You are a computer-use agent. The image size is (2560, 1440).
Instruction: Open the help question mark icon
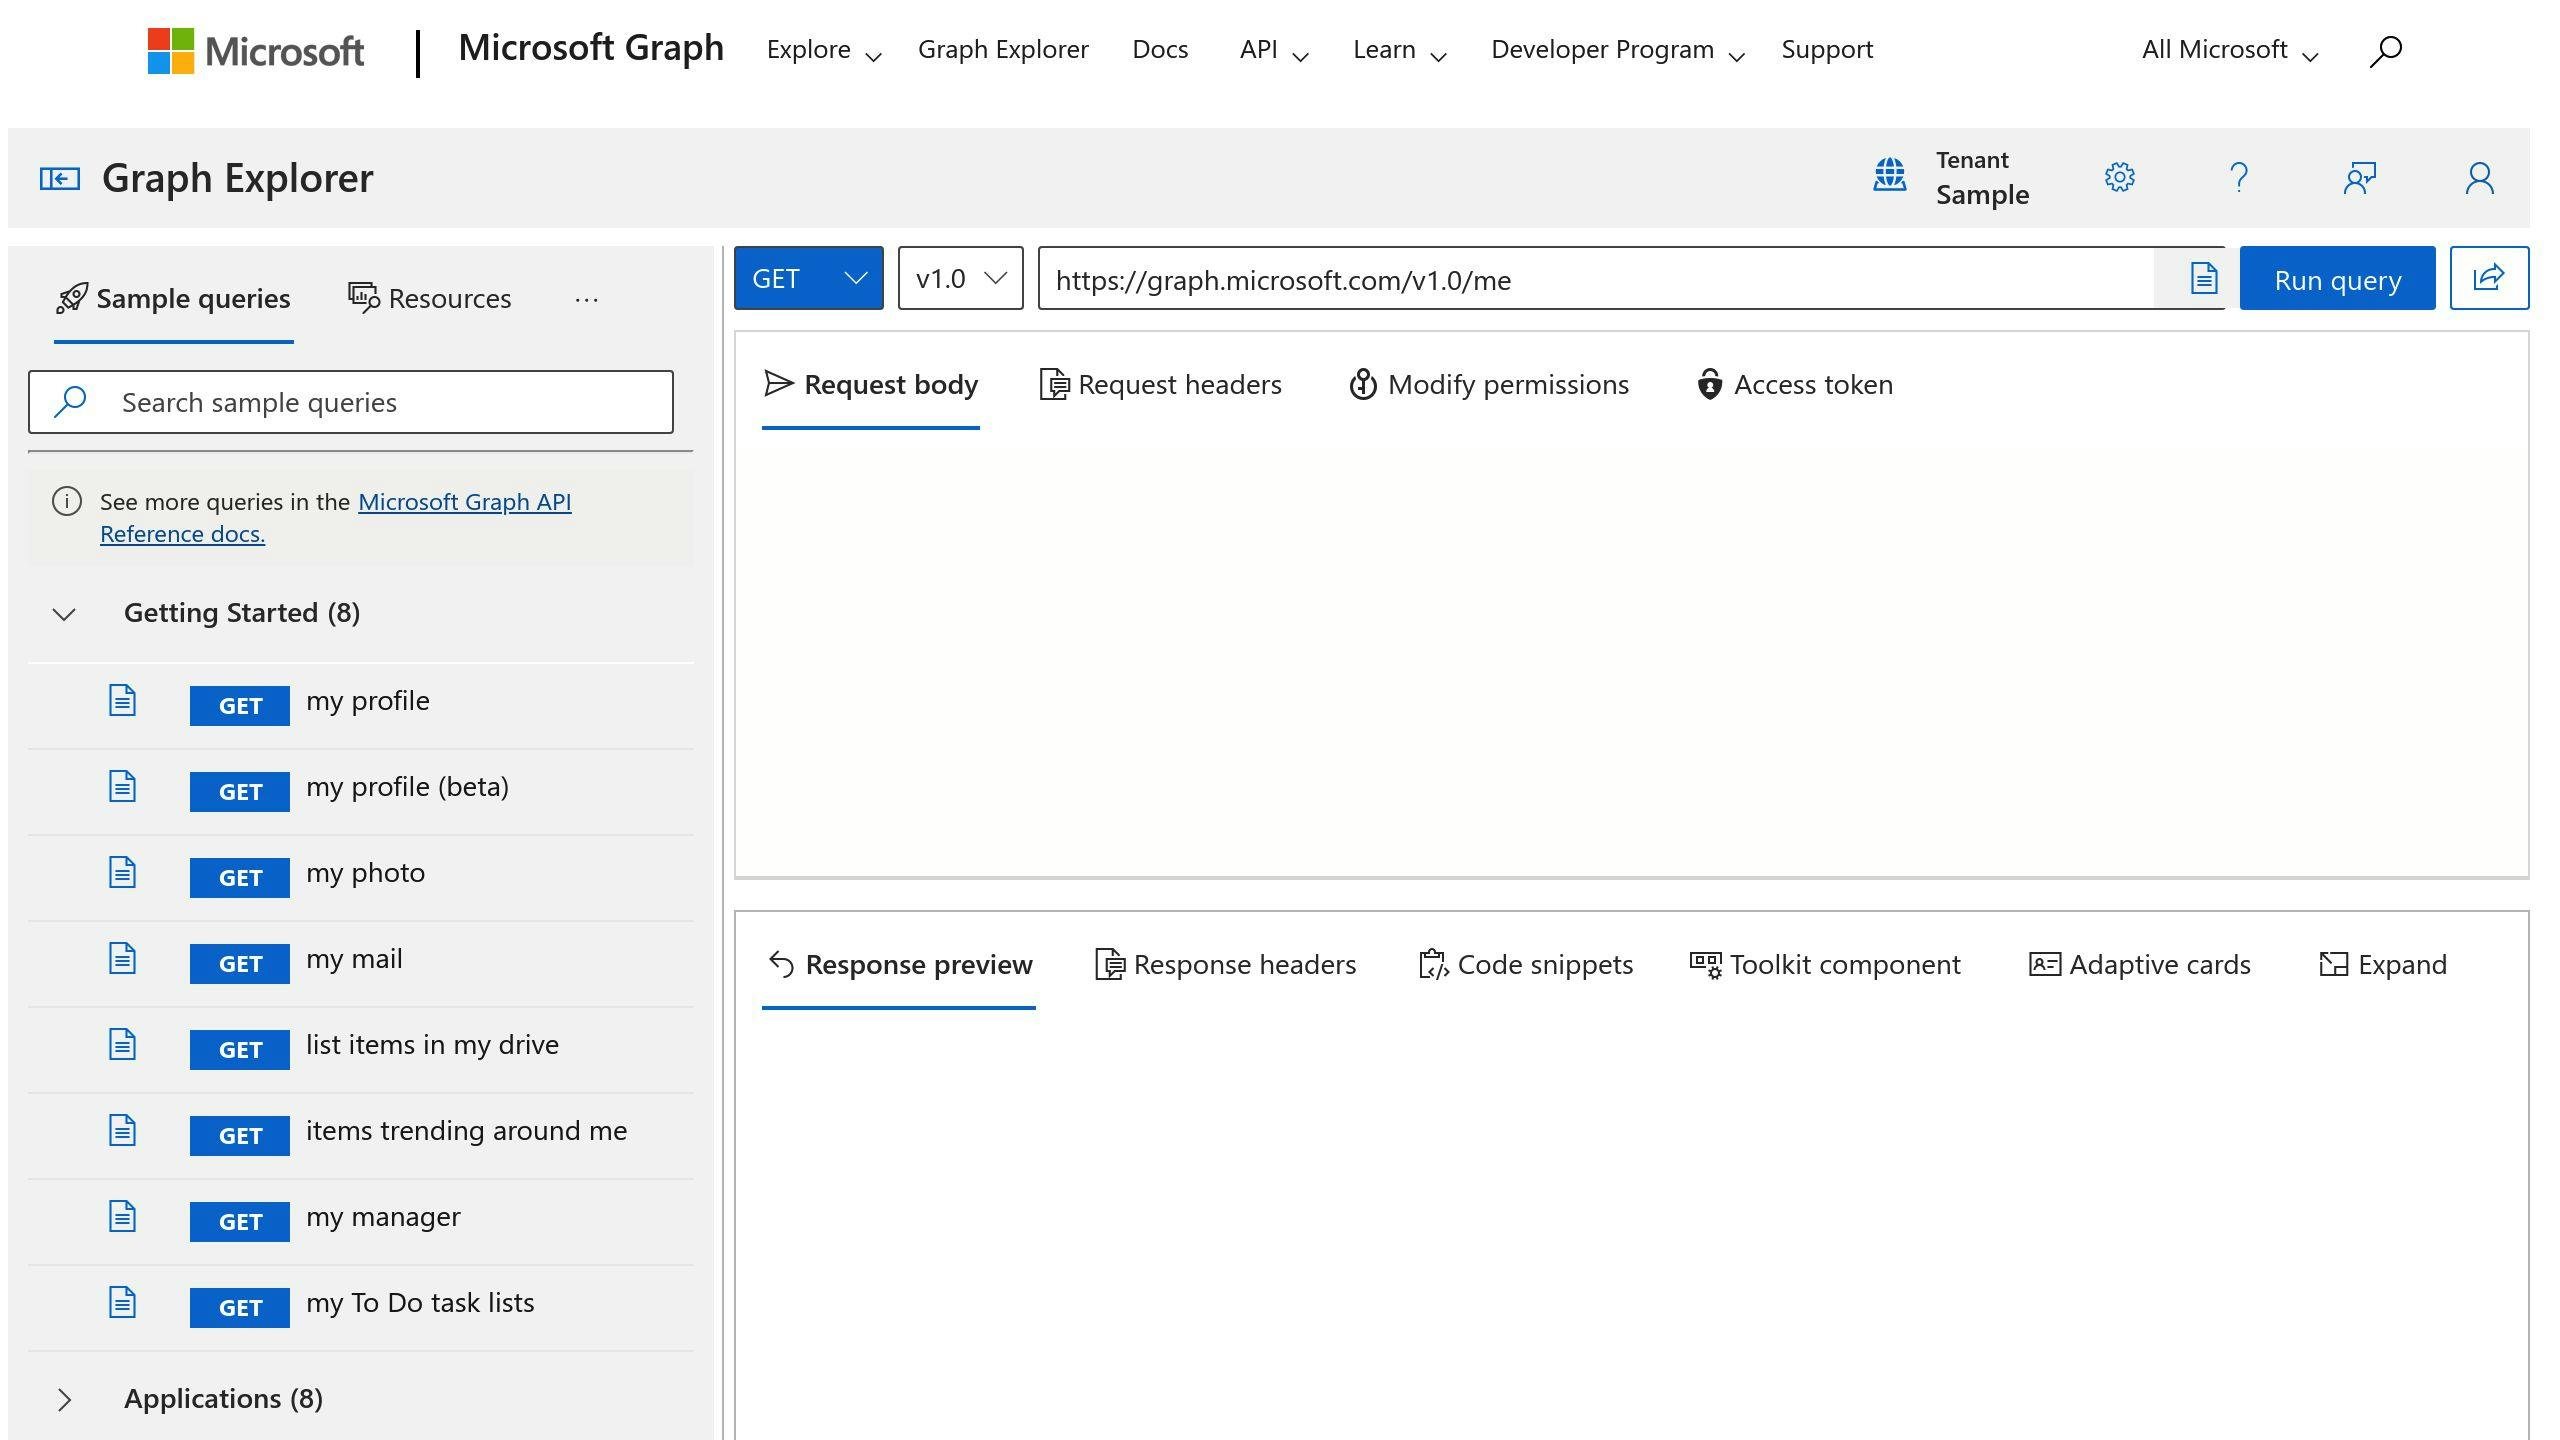(x=2239, y=177)
